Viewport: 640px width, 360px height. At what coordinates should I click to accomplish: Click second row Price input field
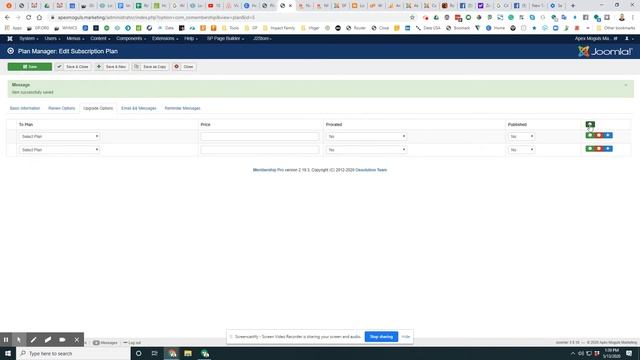260,150
